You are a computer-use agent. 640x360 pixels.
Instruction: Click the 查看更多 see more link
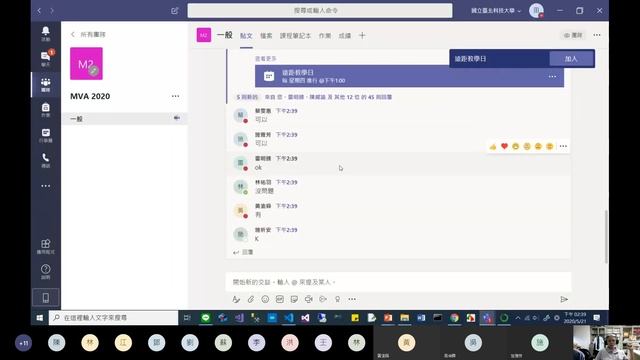click(266, 59)
